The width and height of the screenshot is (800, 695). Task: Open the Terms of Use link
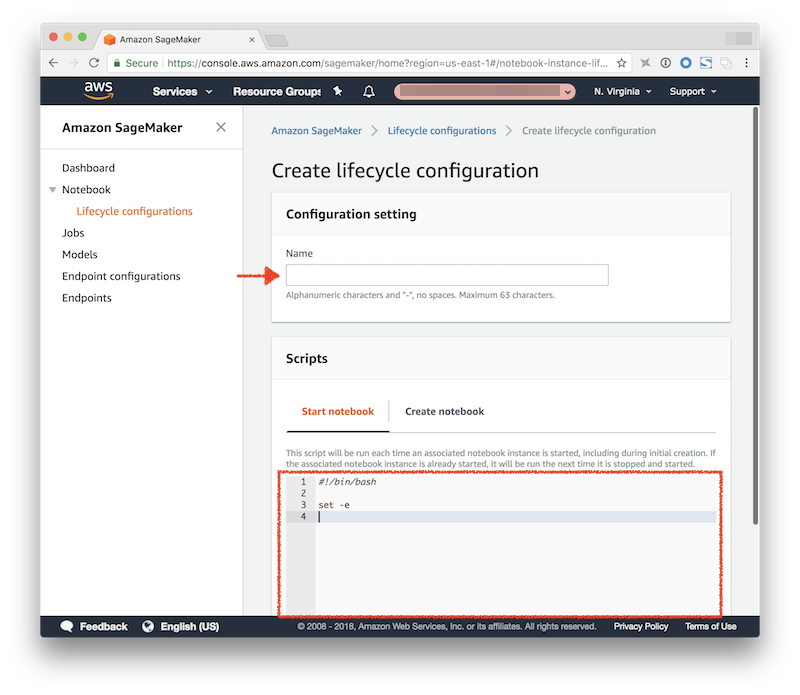[711, 626]
